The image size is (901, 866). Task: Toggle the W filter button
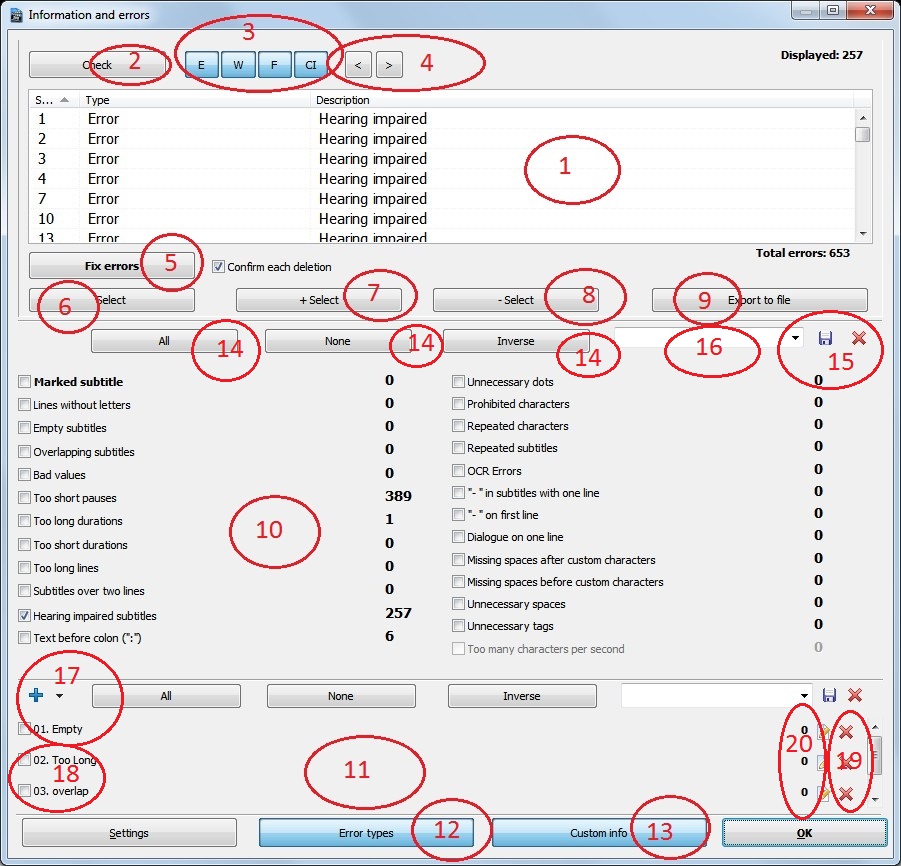(238, 64)
